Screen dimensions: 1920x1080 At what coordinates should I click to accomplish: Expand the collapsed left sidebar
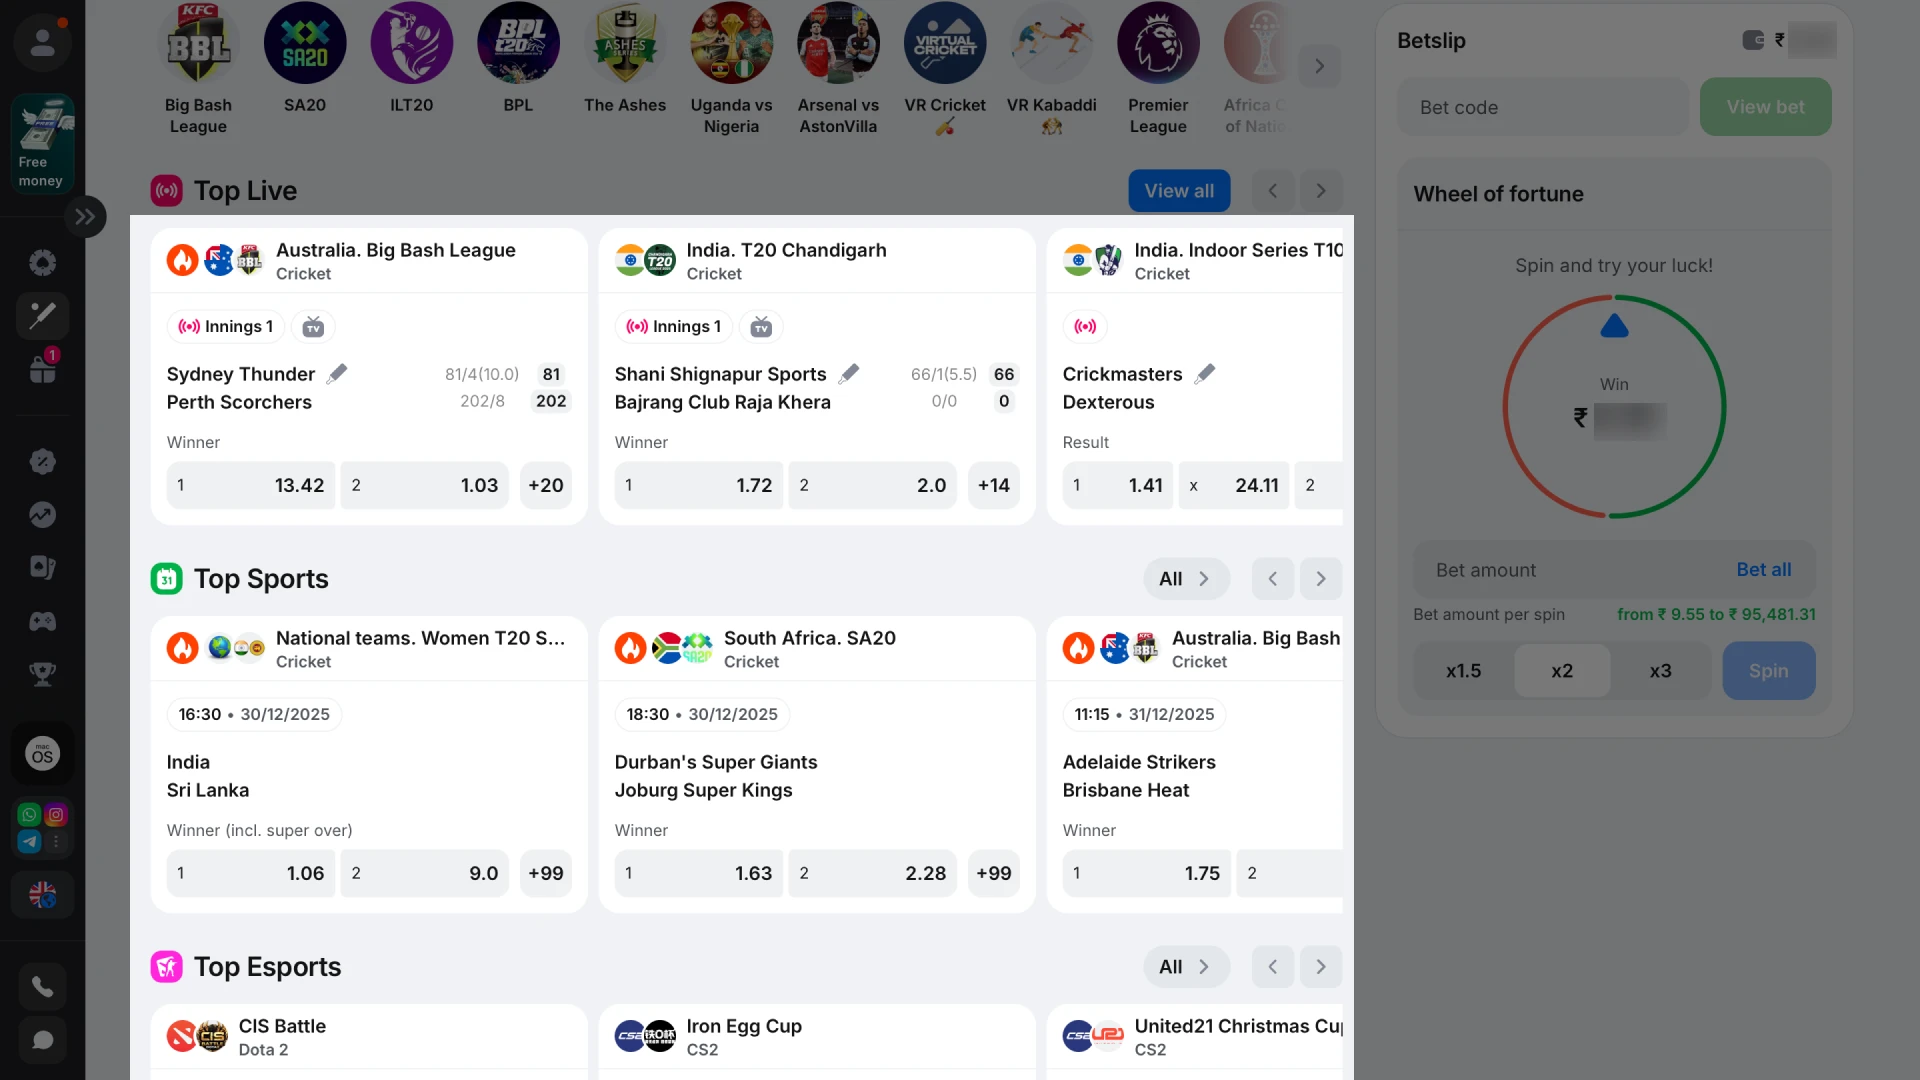click(x=85, y=216)
